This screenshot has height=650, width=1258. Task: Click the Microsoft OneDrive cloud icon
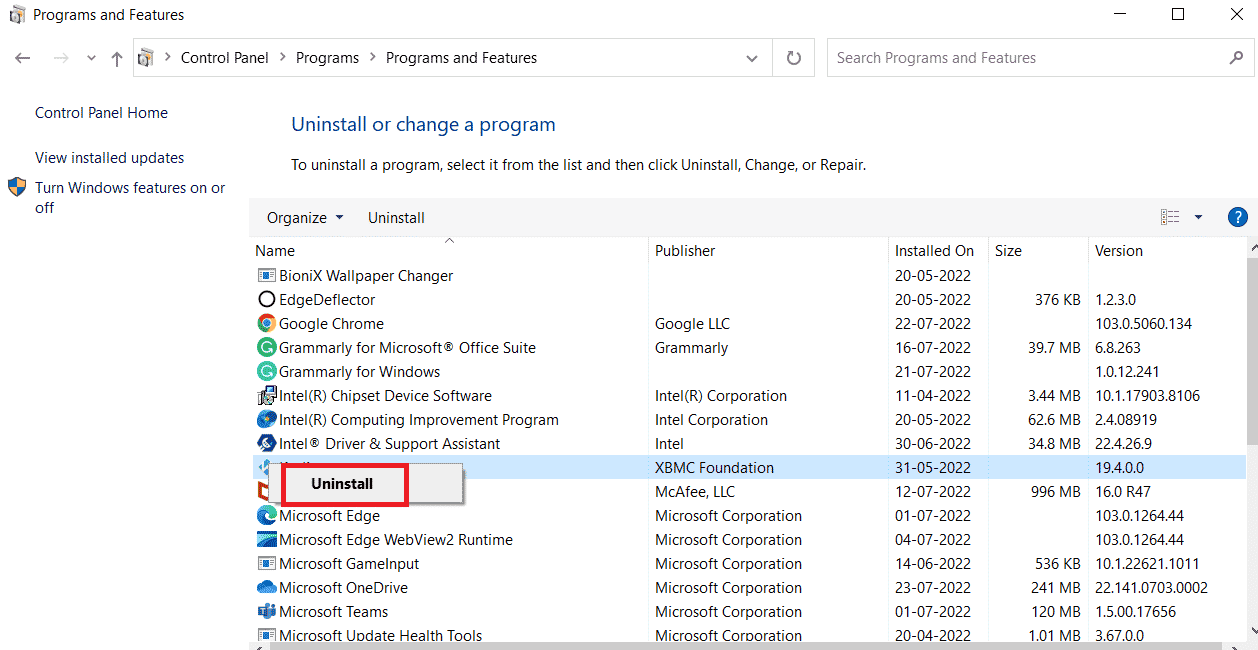pyautogui.click(x=266, y=587)
